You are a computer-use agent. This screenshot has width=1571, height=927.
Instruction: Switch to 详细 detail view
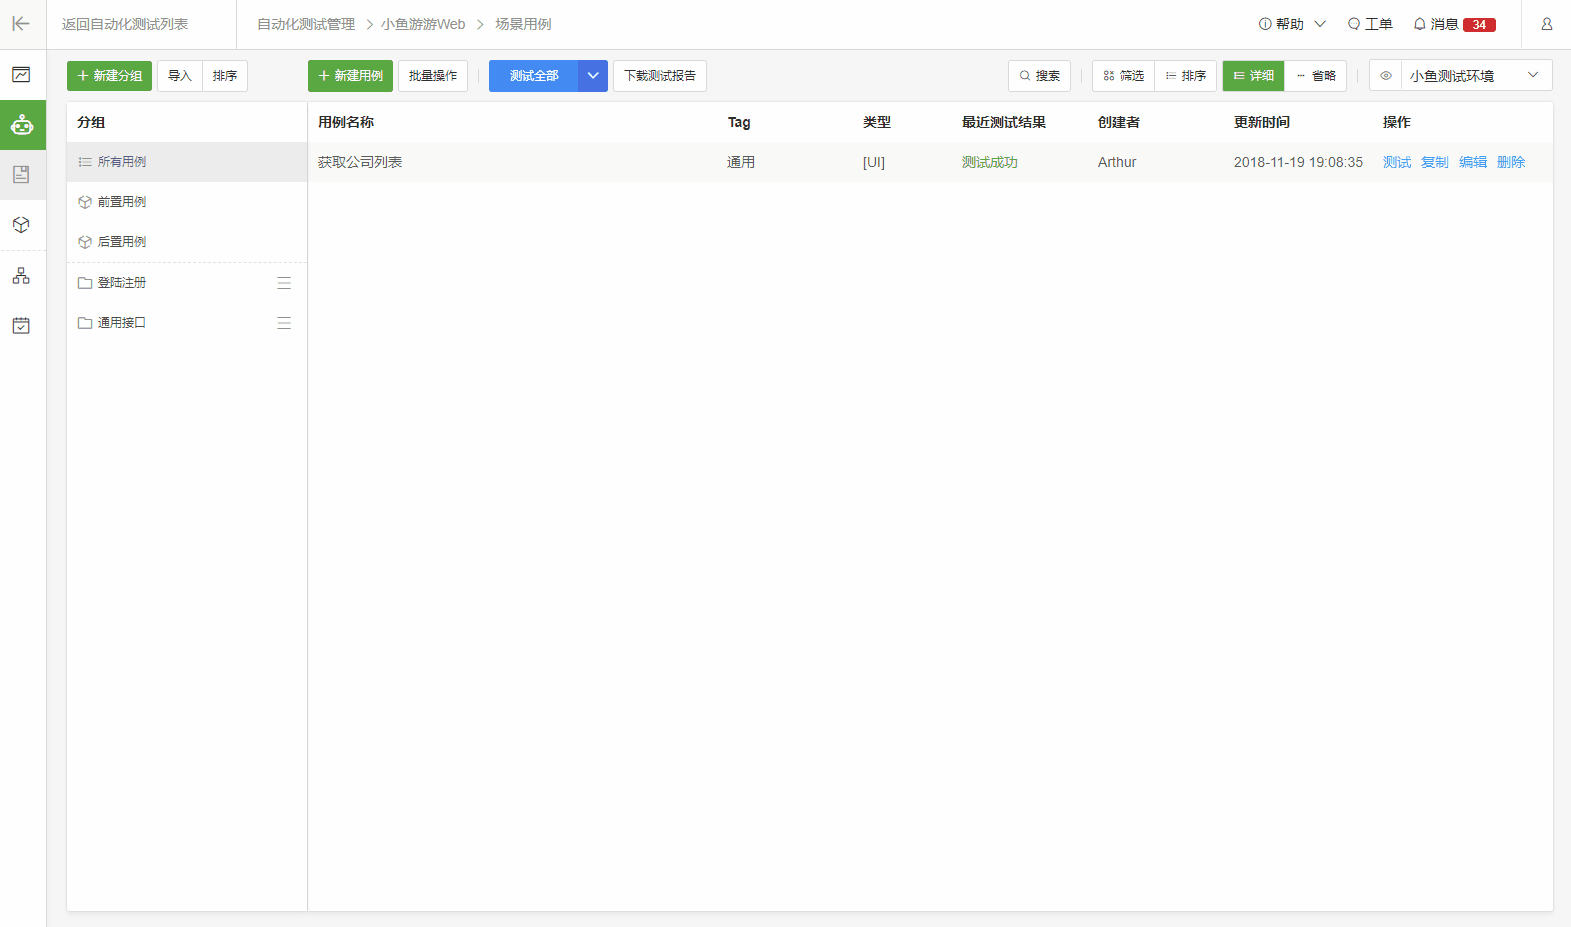(1253, 76)
